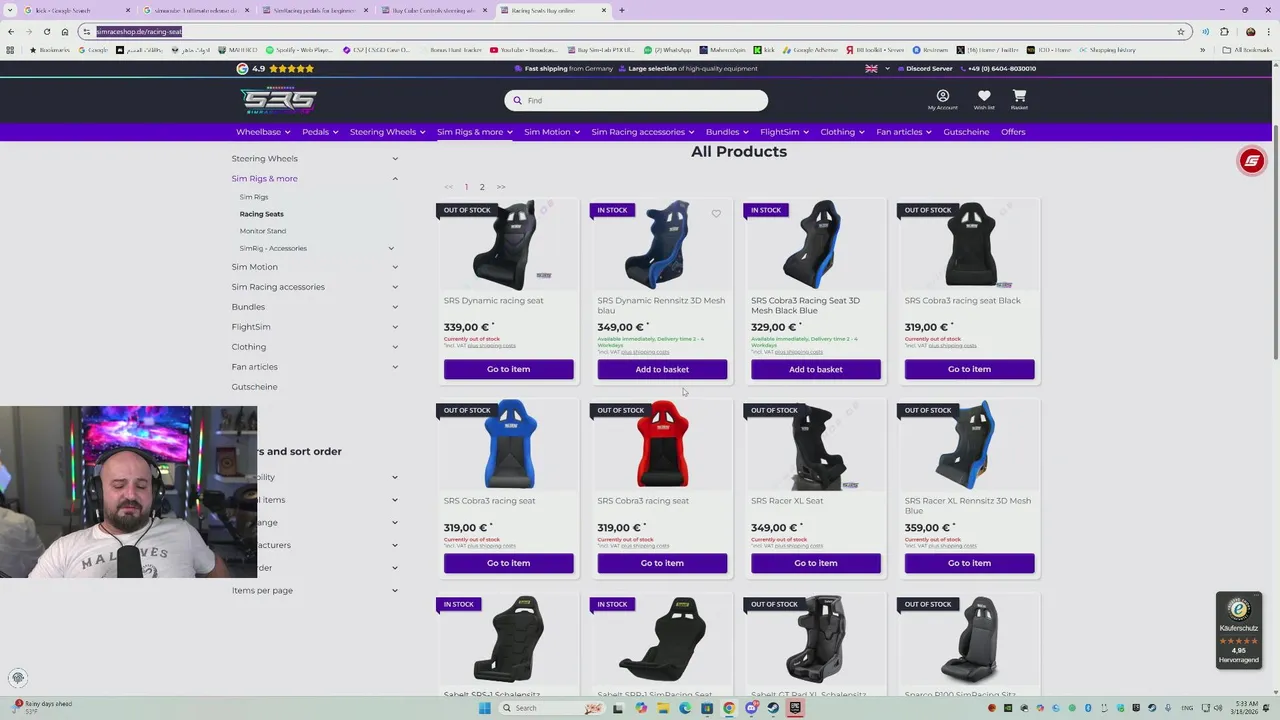
Task: Bookmark this page with the star icon
Action: click(1181, 31)
